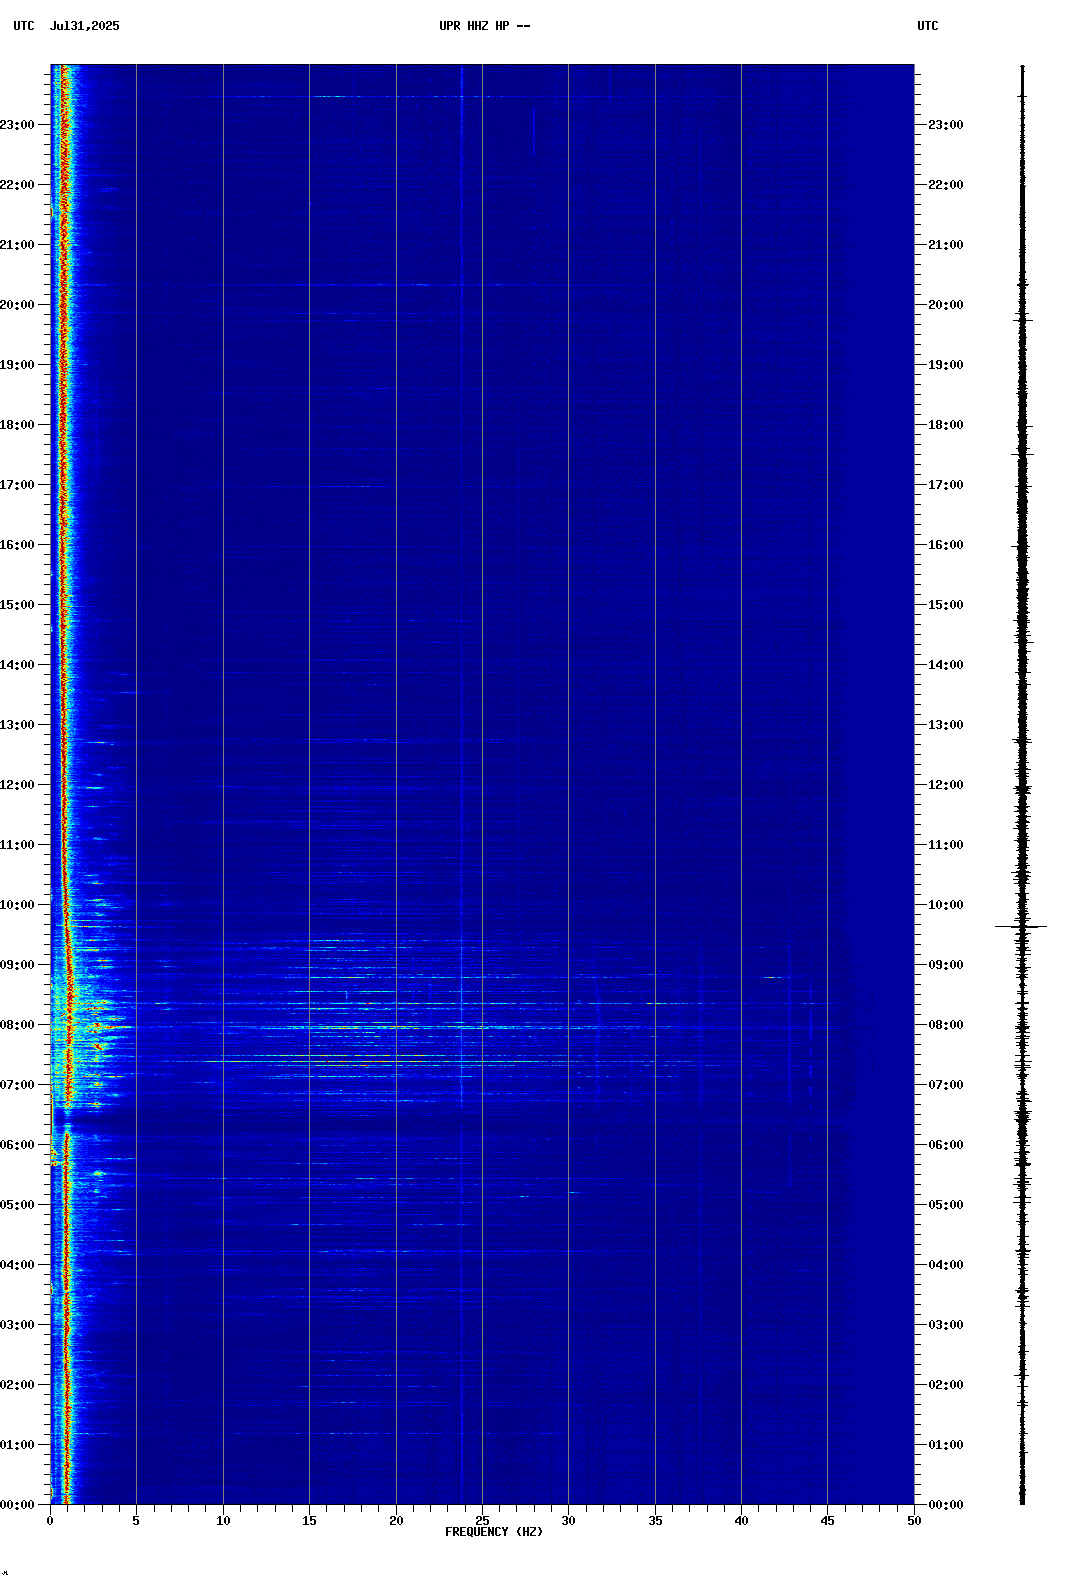Image resolution: width=1066 pixels, height=1584 pixels.
Task: Click the left axis 15:00 time label
Action: point(18,605)
